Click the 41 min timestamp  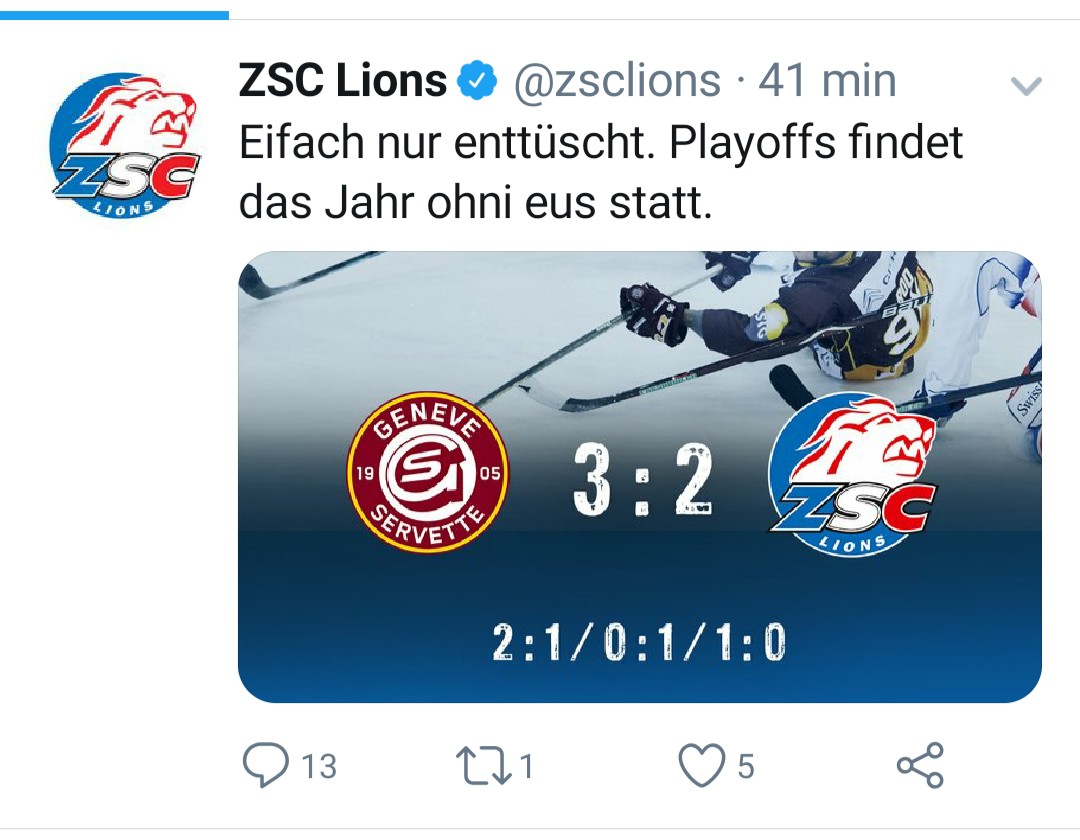(x=827, y=81)
